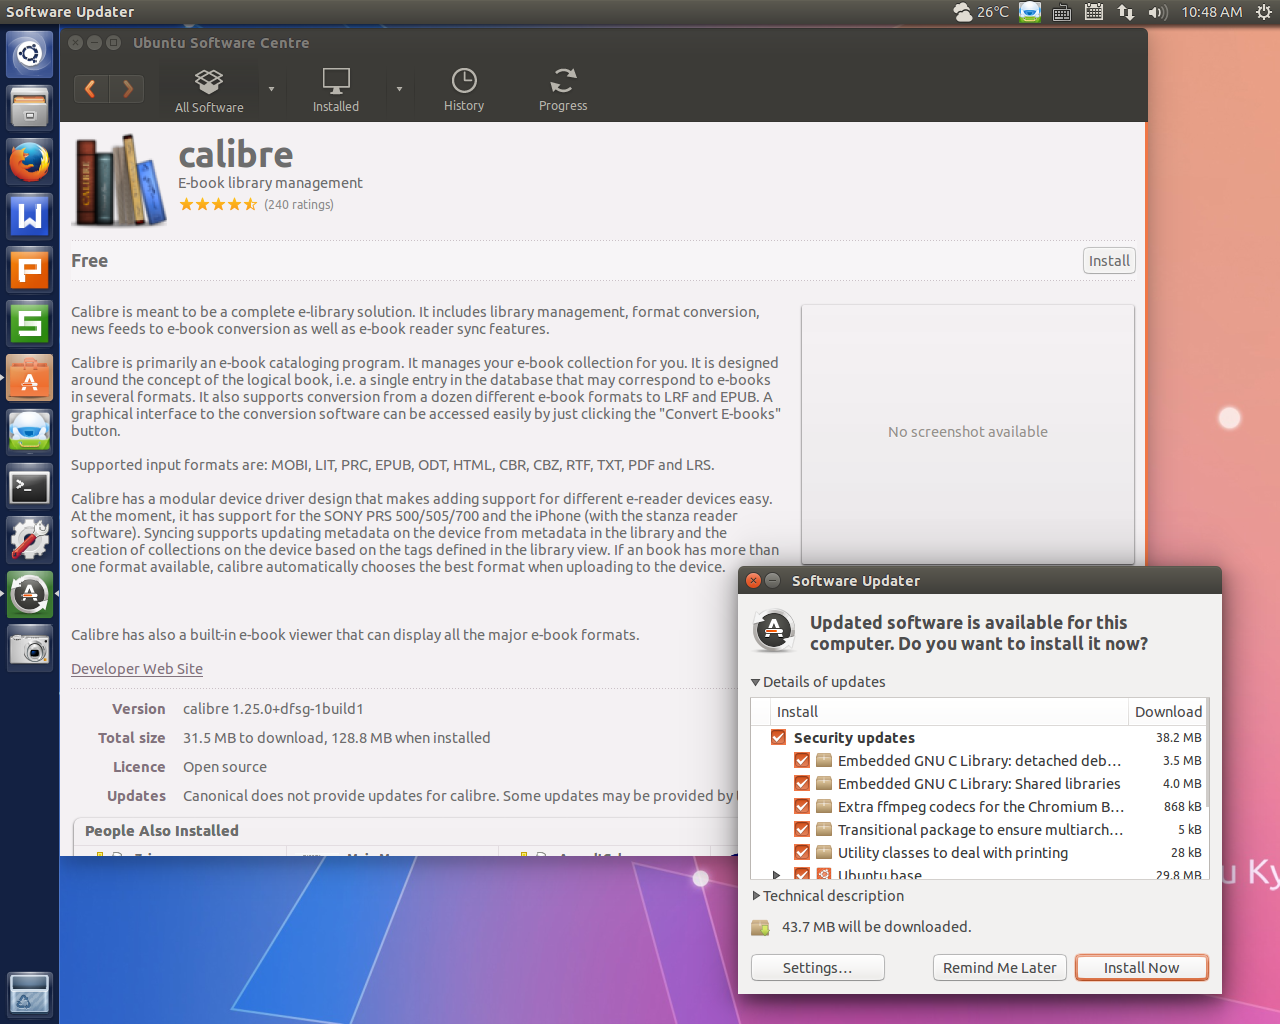This screenshot has width=1280, height=1024.
Task: Open the system gear menu in the top panel
Action: click(x=1263, y=12)
